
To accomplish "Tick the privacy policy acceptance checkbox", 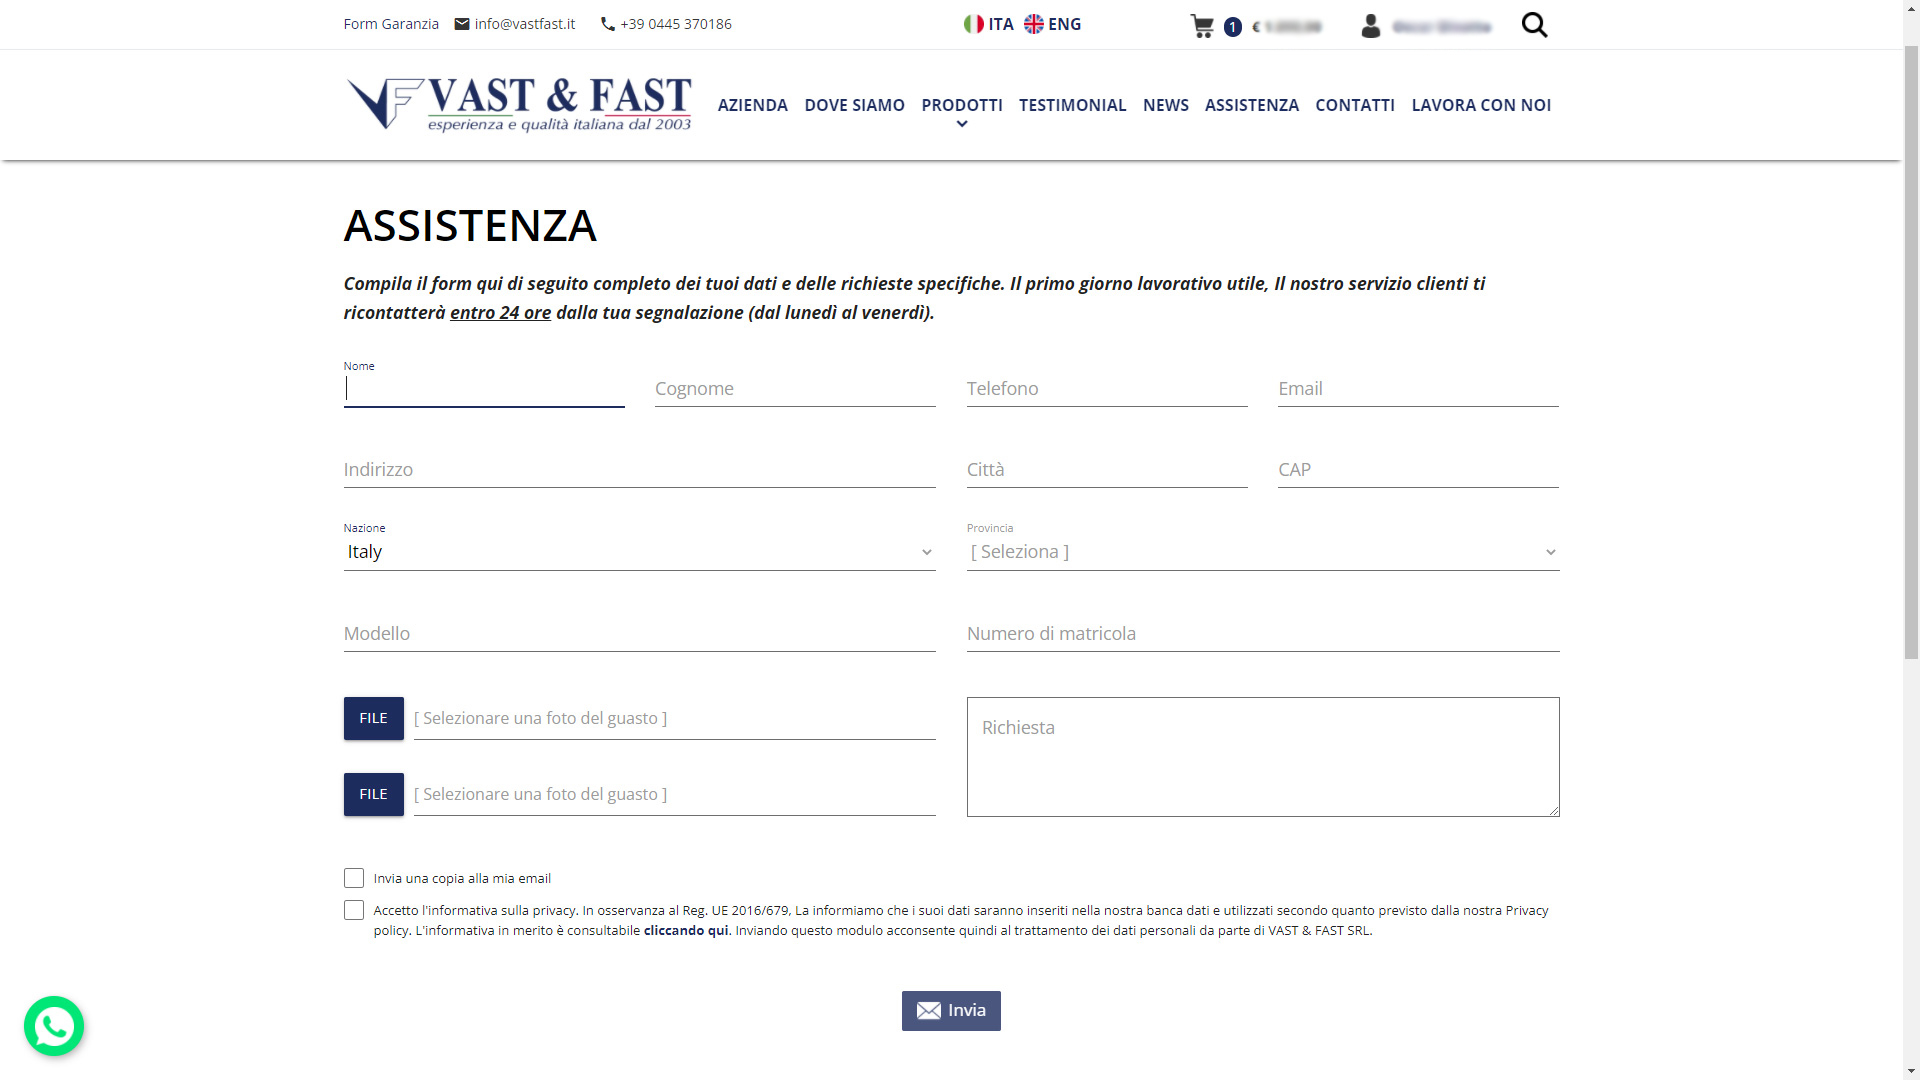I will coord(354,910).
